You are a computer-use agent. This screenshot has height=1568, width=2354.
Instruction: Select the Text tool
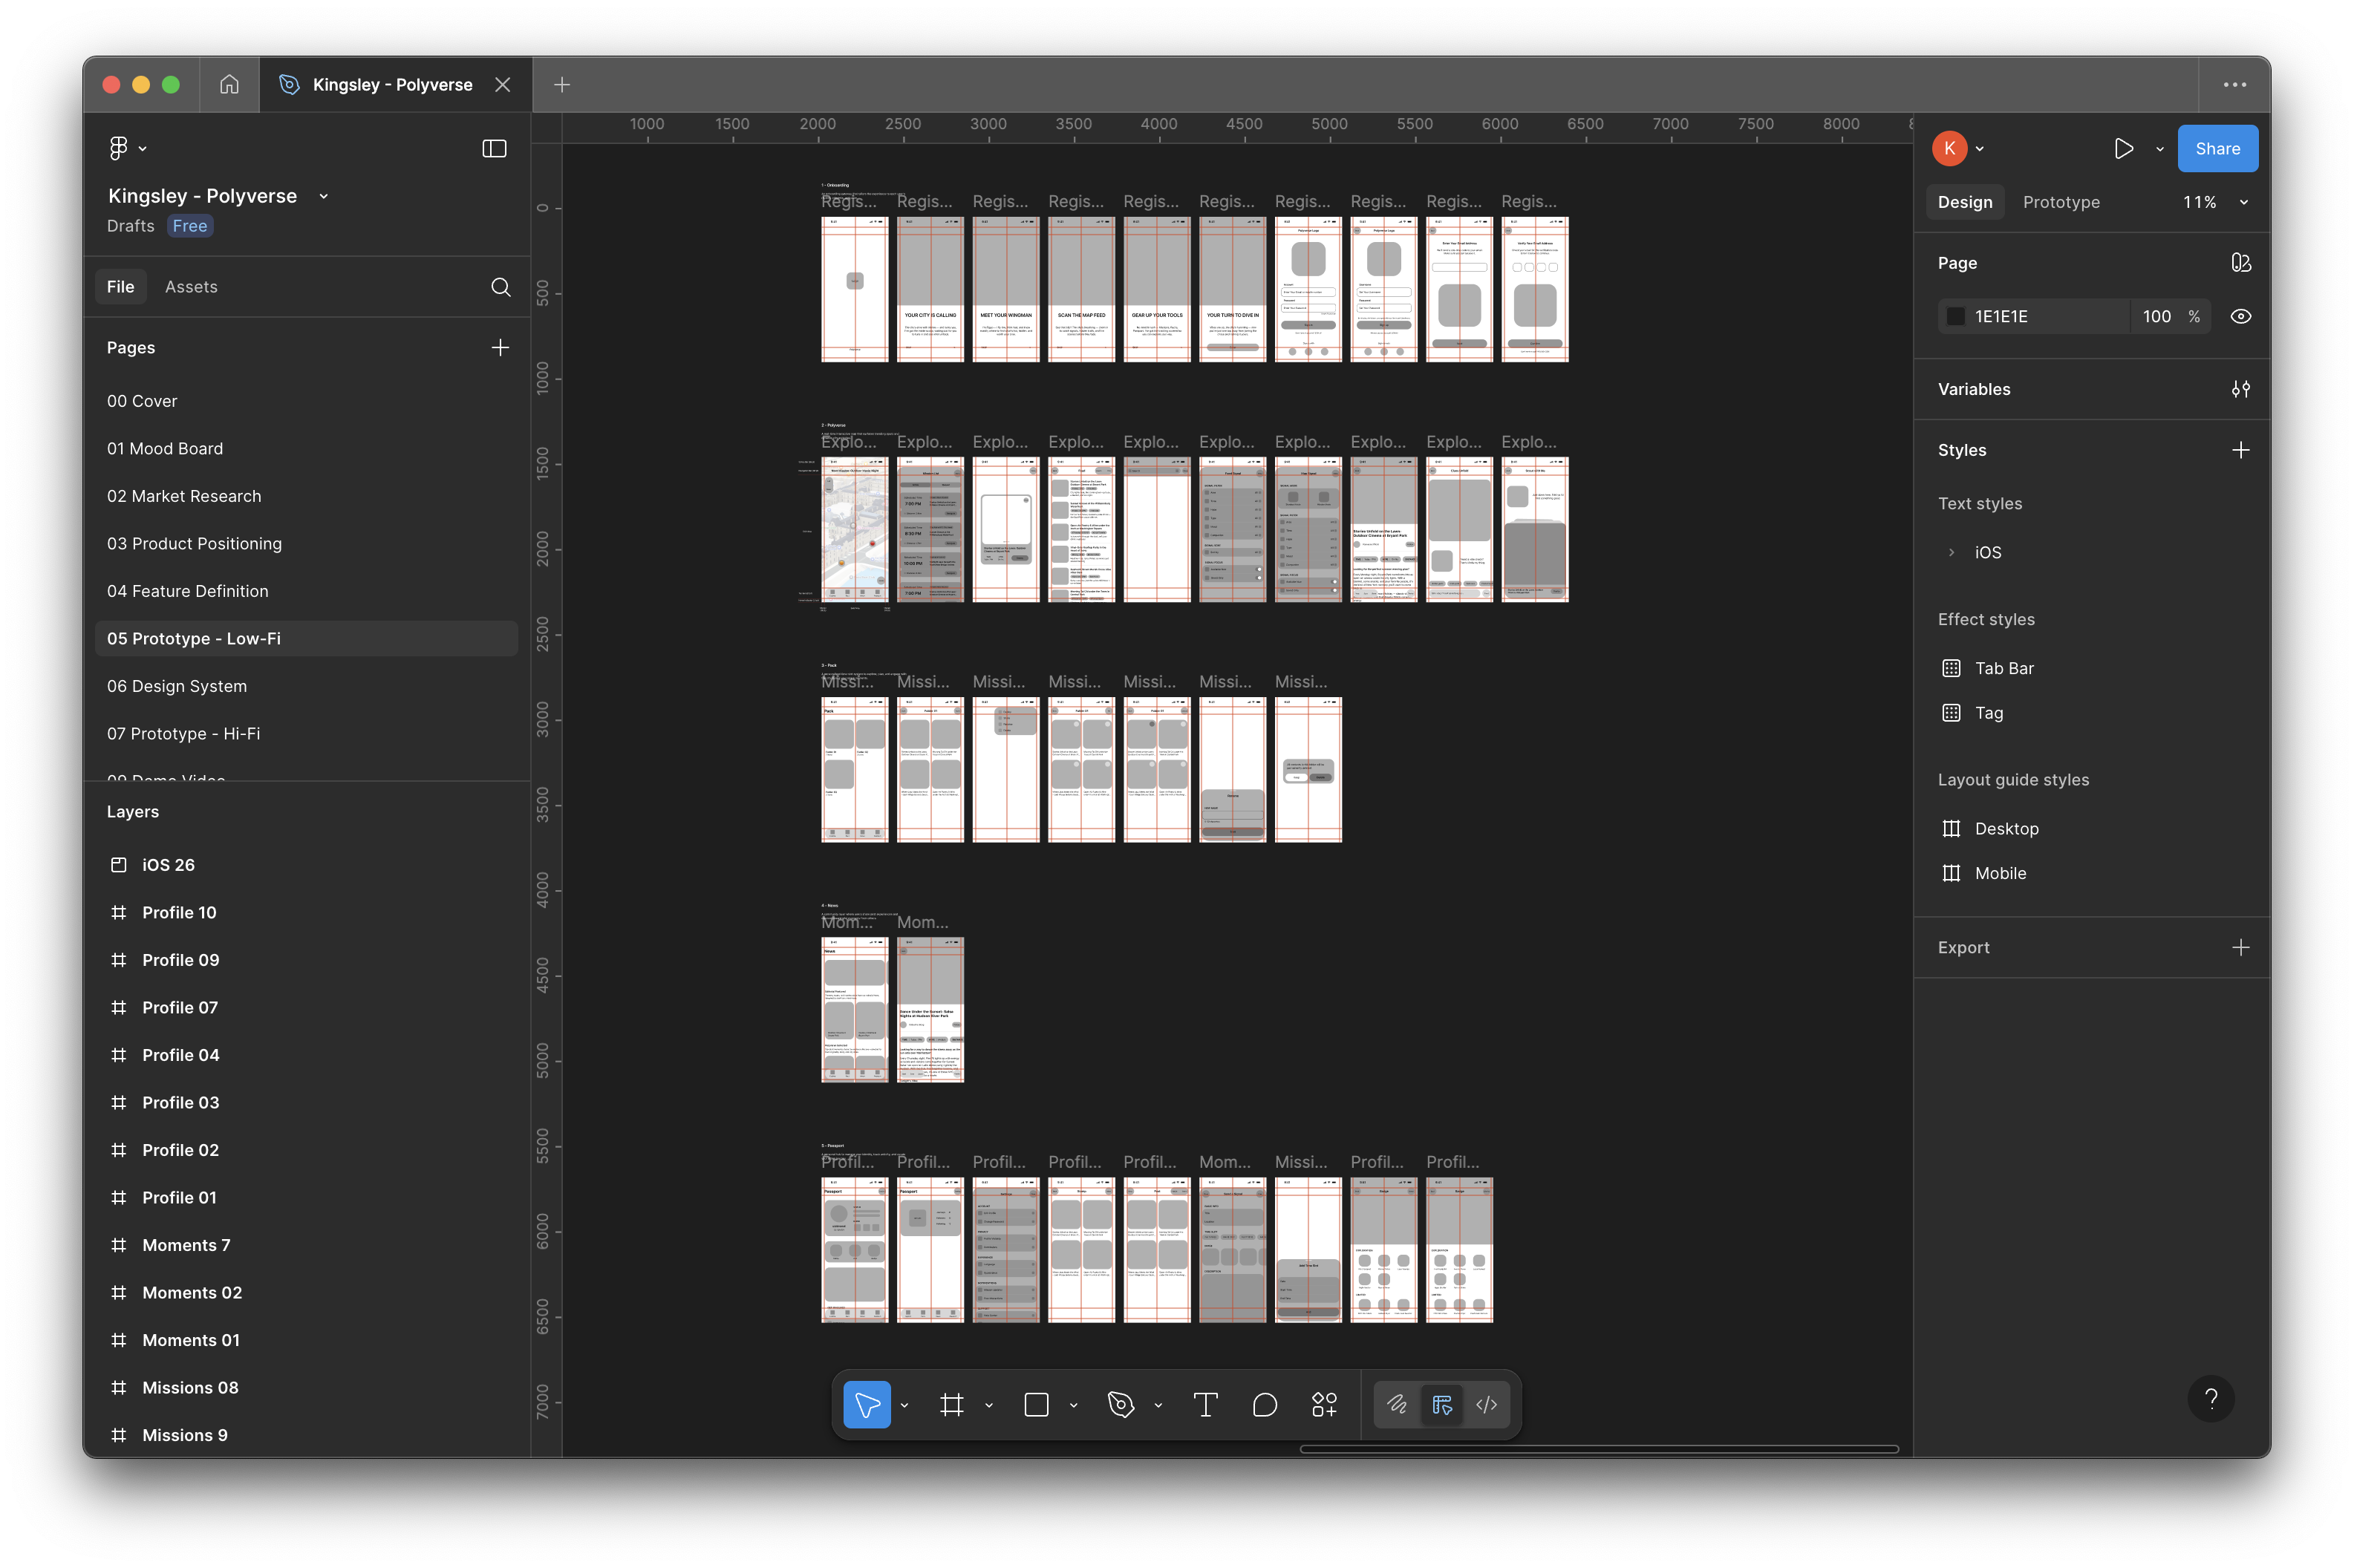(1205, 1405)
